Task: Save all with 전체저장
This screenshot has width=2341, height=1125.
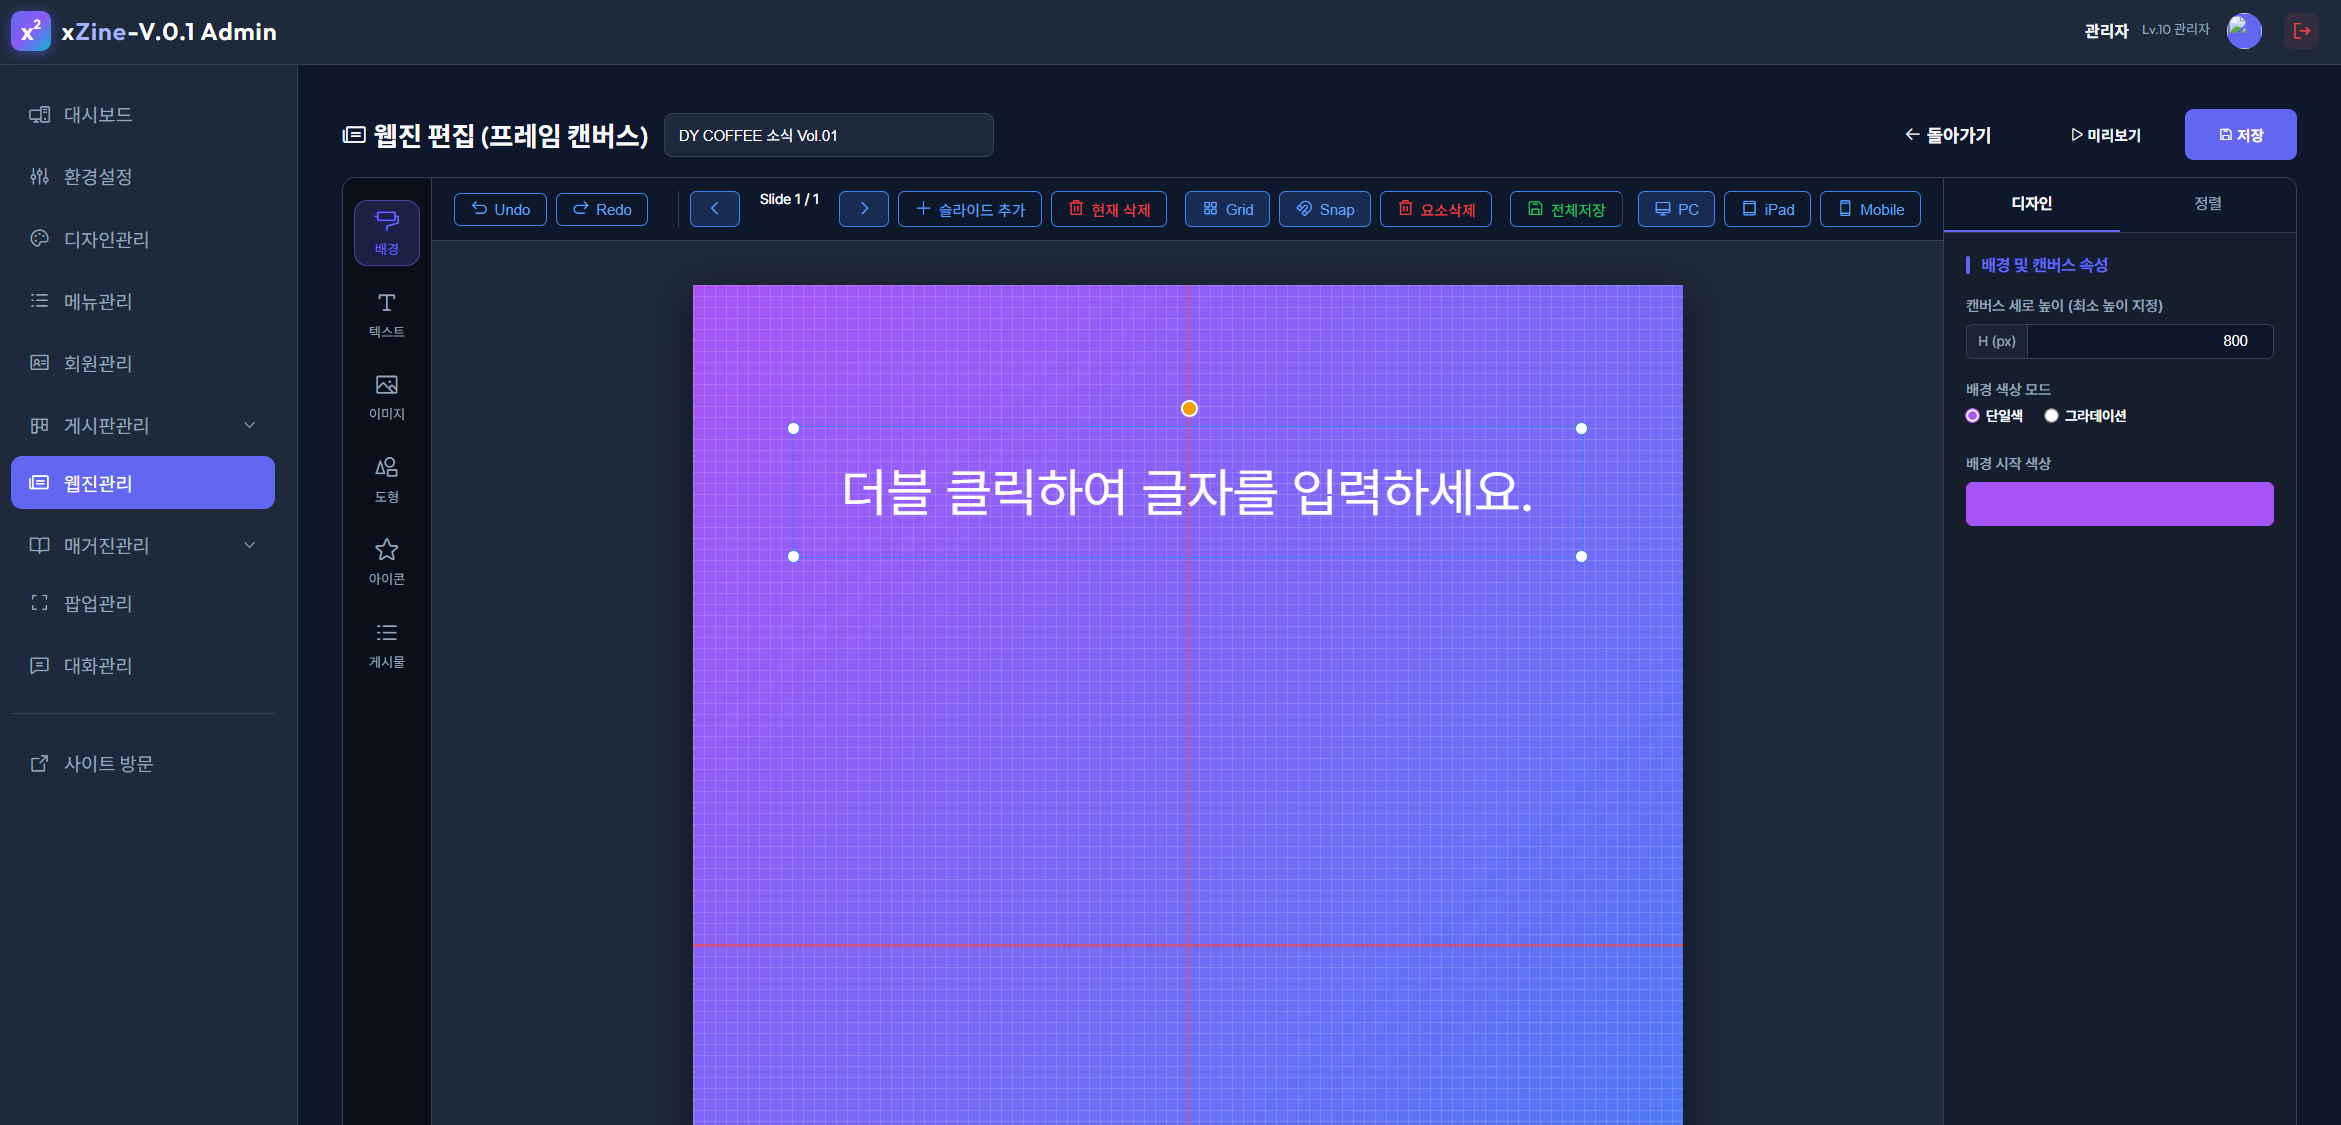Action: pyautogui.click(x=1566, y=209)
